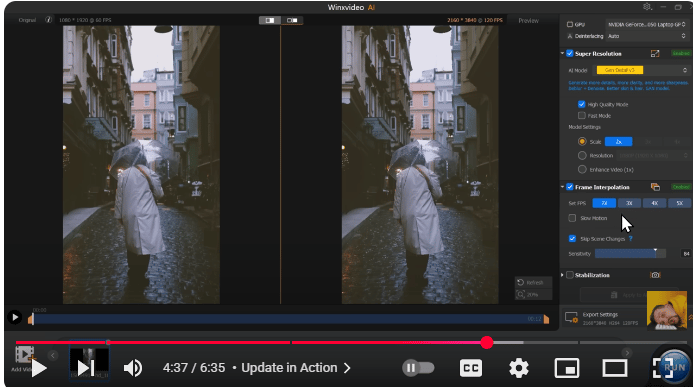
Task: Select the Scale radio option
Action: 582,142
